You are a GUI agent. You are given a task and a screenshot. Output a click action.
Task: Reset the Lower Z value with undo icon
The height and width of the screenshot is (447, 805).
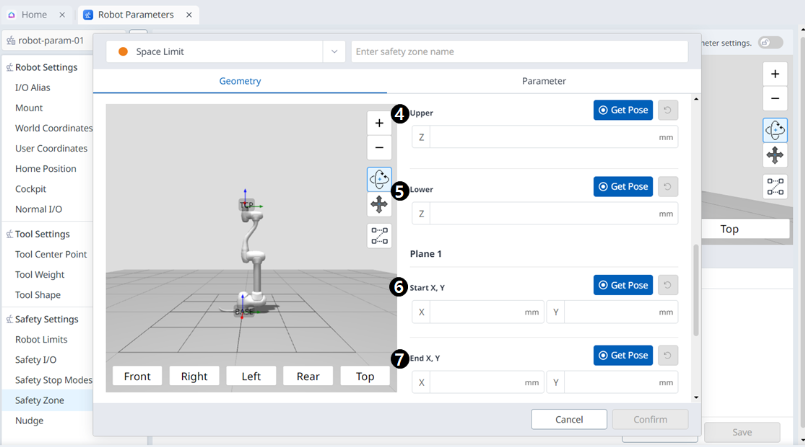tap(667, 186)
